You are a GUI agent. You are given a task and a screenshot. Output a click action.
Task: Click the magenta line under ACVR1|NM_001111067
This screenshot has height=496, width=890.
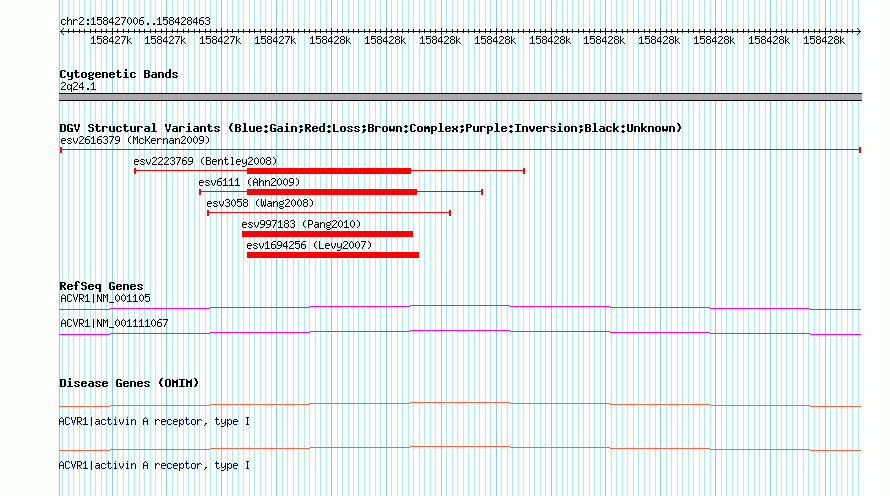click(x=460, y=333)
